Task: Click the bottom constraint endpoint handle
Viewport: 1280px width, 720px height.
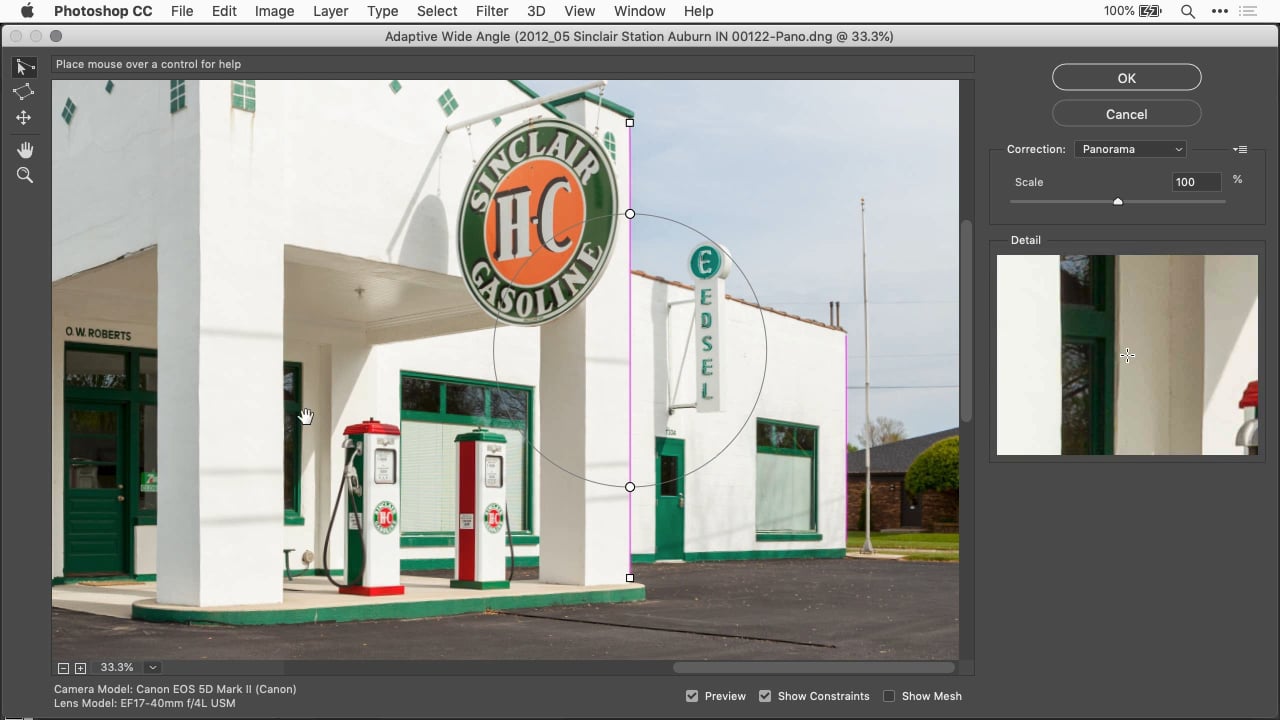Action: pos(629,578)
